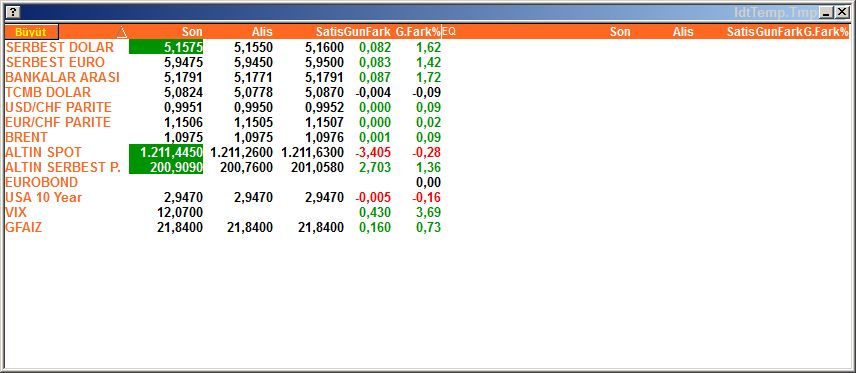
Task: Select the EUR/CHF PARITE row label
Action: tap(58, 122)
